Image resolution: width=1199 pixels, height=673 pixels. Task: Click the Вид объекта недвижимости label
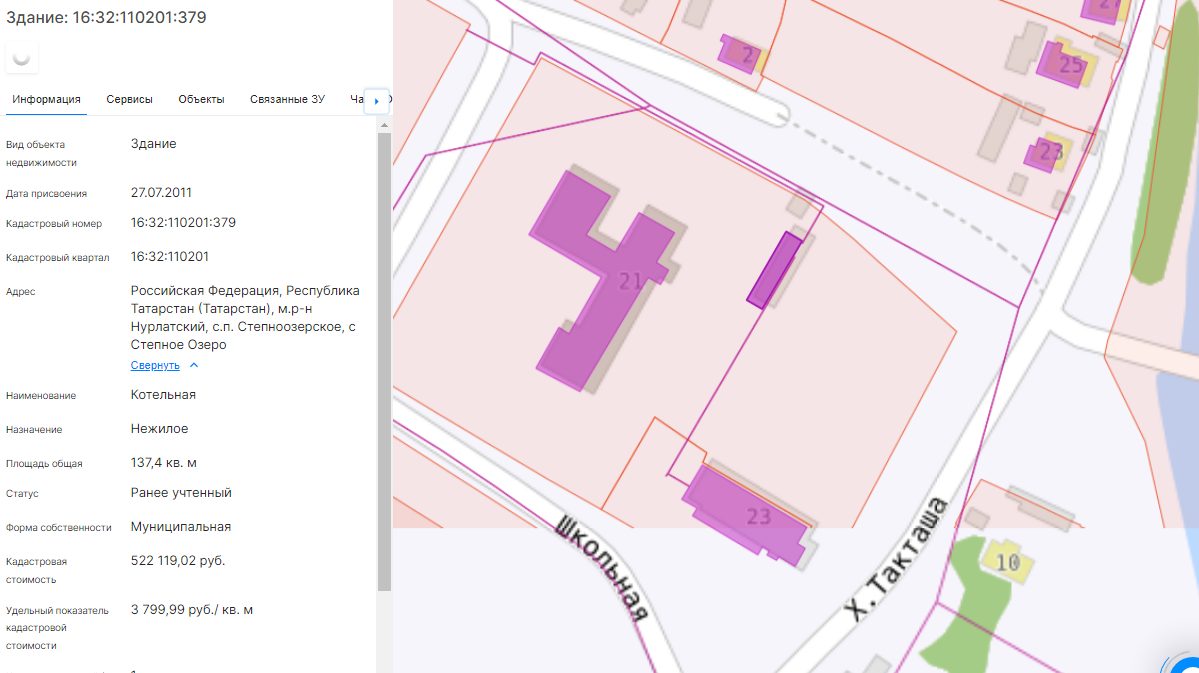[41, 154]
